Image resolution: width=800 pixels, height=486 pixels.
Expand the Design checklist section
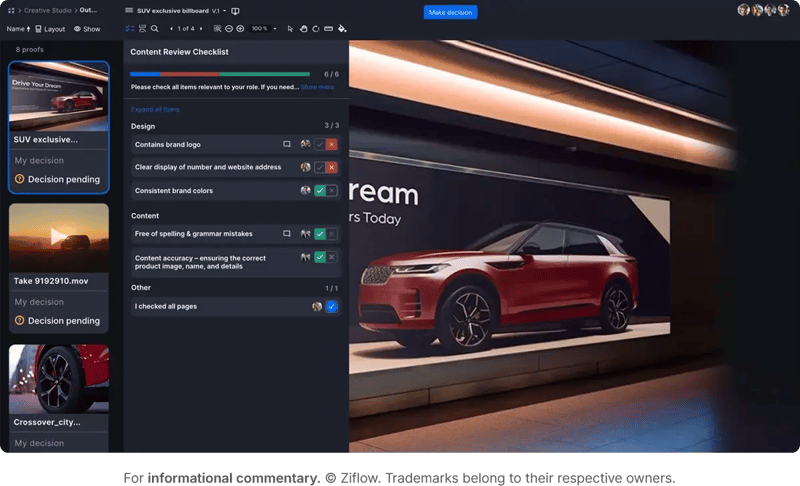[x=143, y=126]
